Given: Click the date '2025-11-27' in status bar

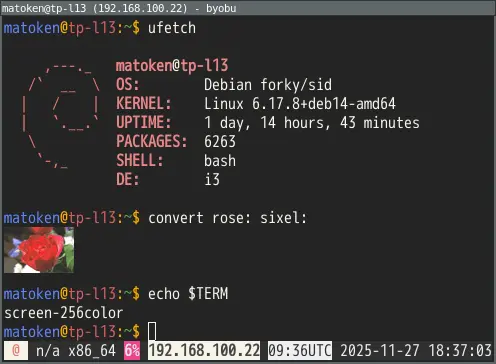Looking at the screenshot, I should pos(380,351).
